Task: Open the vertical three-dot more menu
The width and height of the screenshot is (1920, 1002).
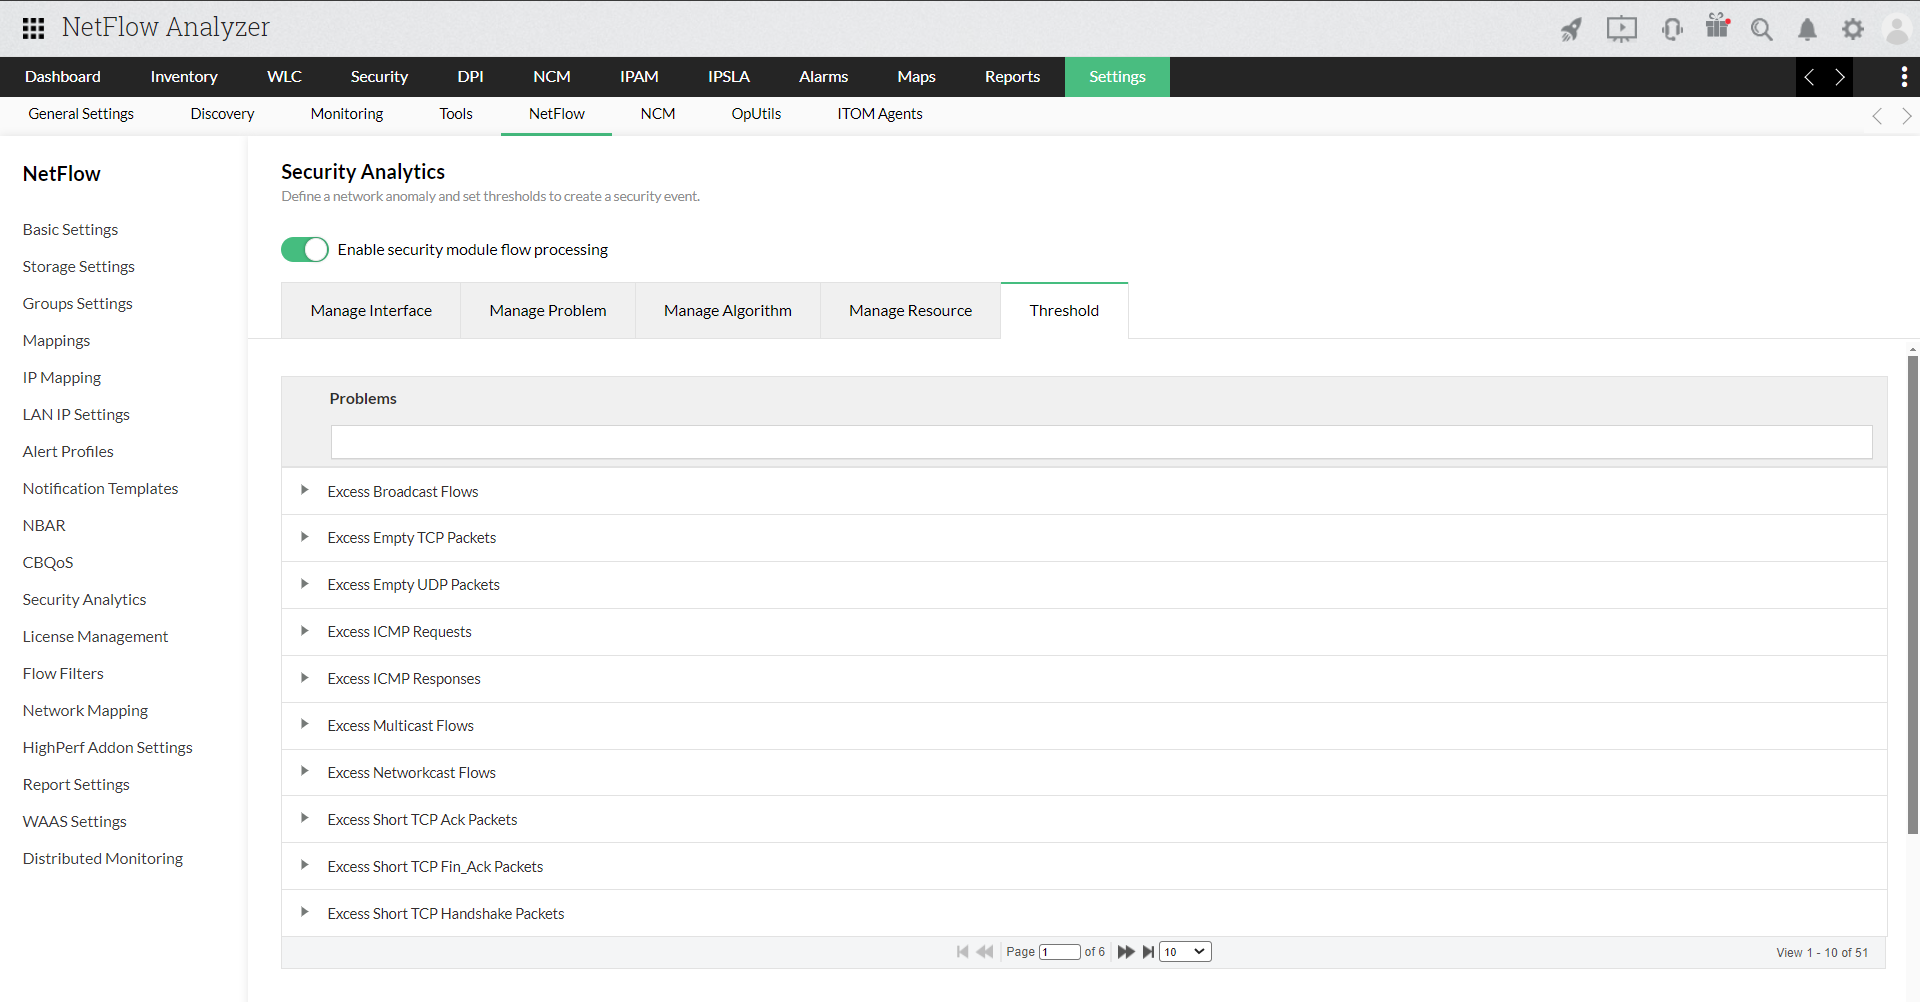Action: tap(1904, 77)
